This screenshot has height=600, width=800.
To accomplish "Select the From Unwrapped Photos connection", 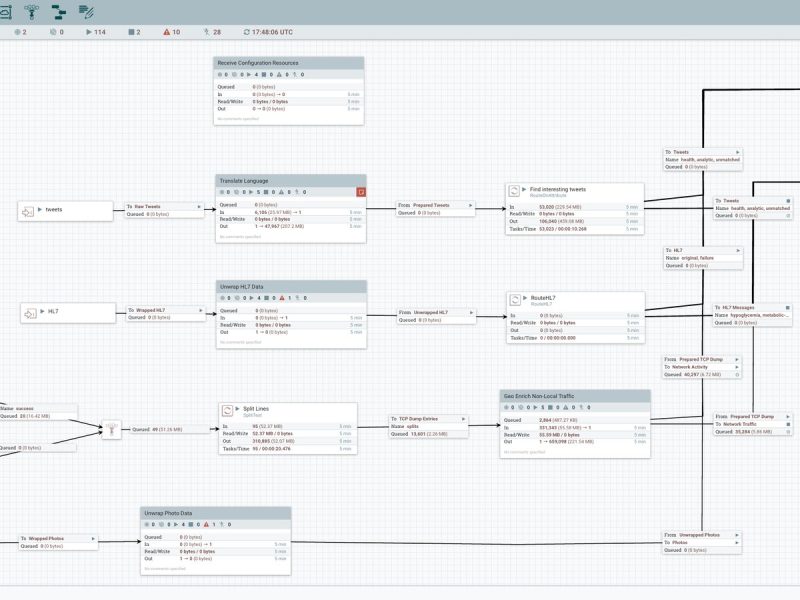I will click(x=702, y=542).
